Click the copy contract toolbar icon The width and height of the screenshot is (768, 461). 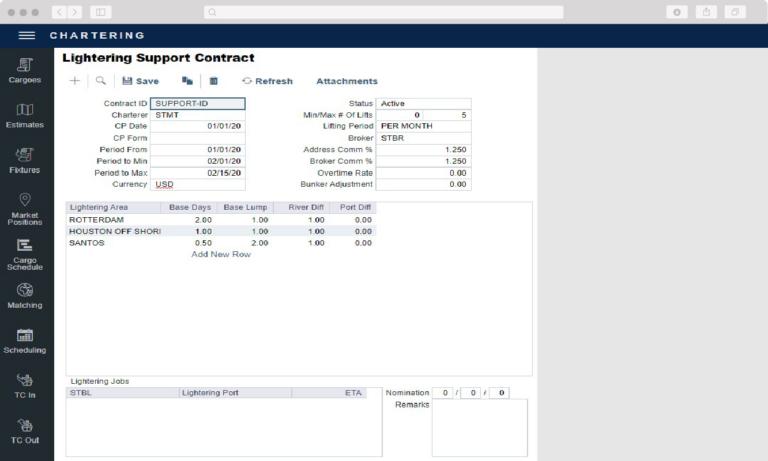pos(187,81)
